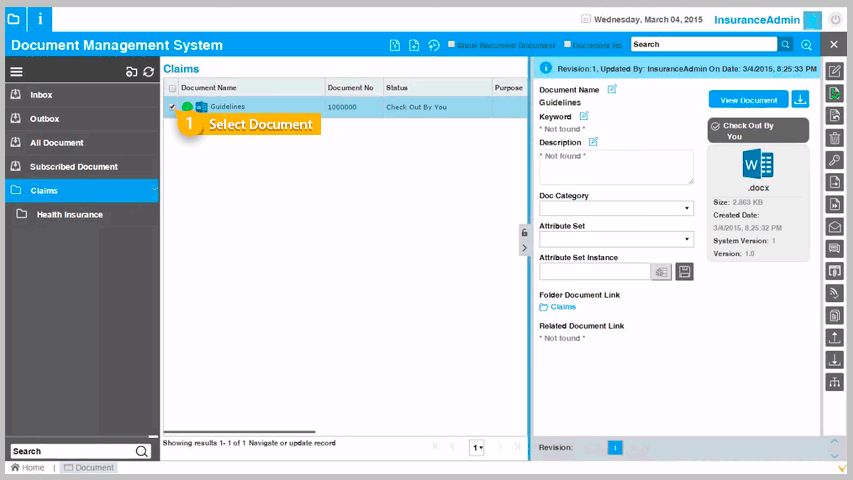Enable Document No checkbox
This screenshot has width=853, height=480.
567,45
